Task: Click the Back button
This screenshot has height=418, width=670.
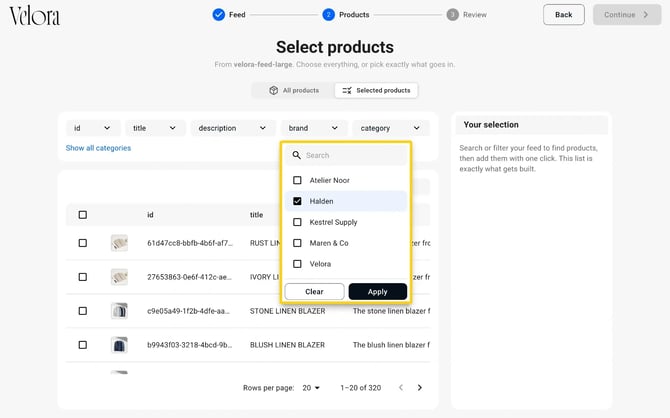Action: [x=564, y=15]
